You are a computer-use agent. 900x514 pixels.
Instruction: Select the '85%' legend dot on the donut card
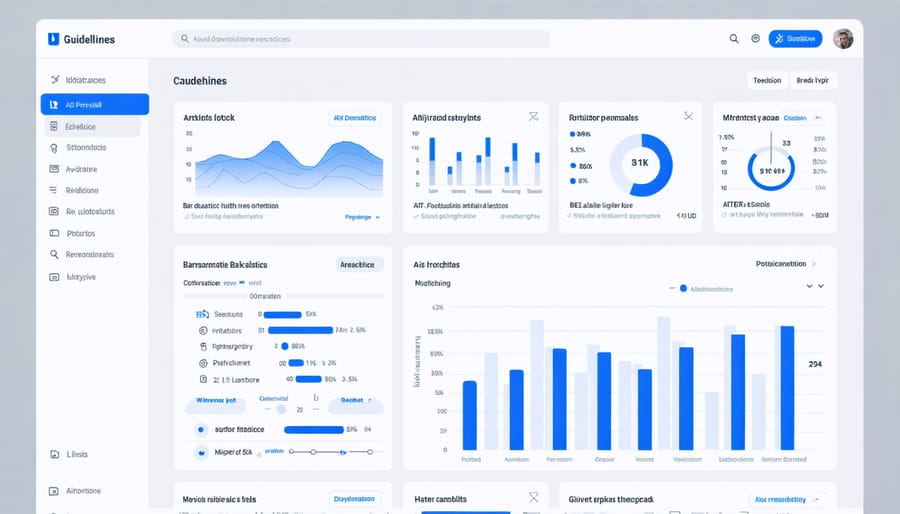(573, 166)
